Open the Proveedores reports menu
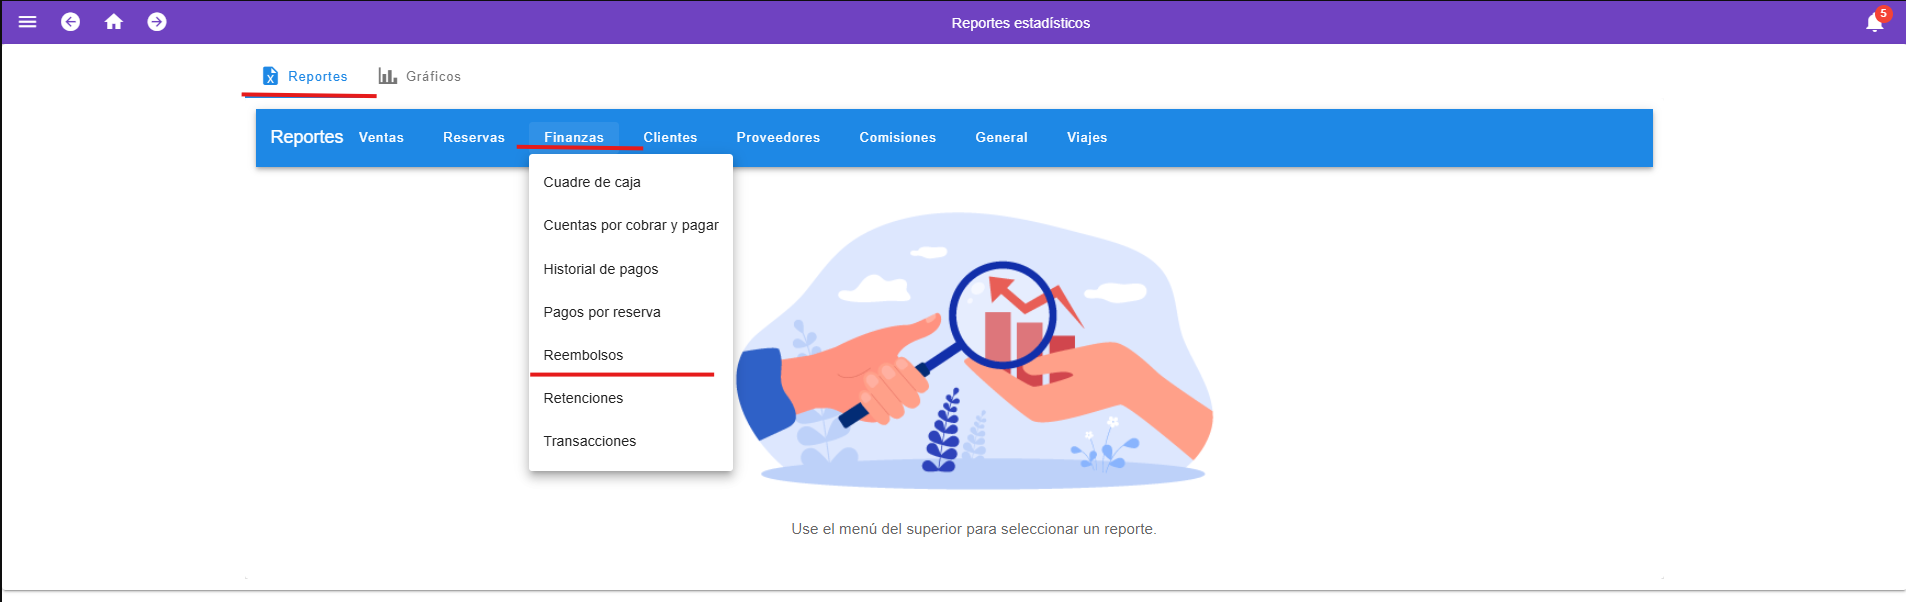This screenshot has height=602, width=1906. pos(778,138)
